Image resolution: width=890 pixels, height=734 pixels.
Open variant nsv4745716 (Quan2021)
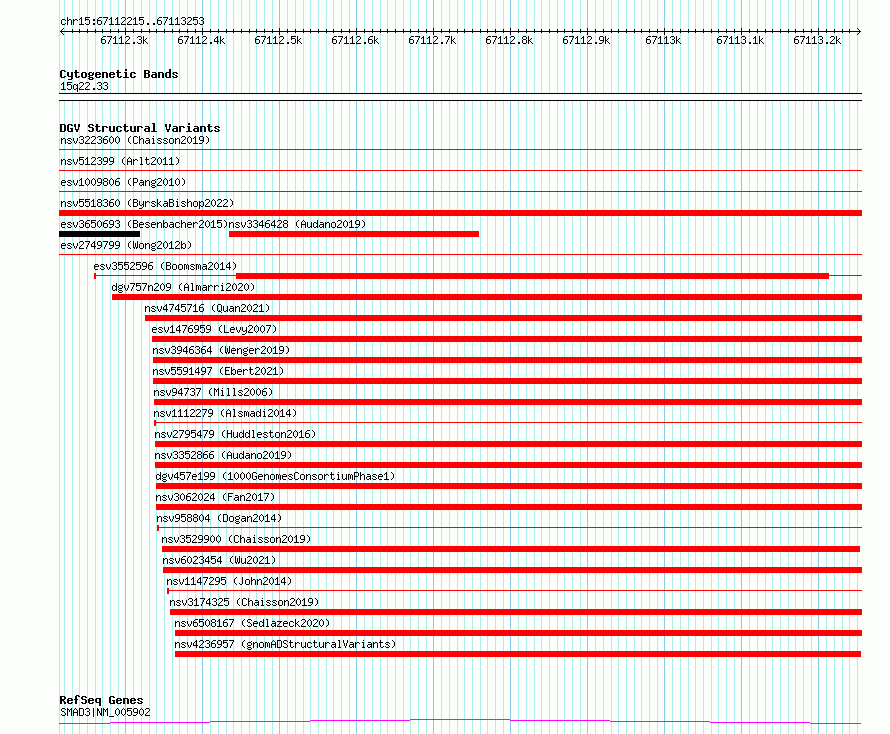pos(207,308)
